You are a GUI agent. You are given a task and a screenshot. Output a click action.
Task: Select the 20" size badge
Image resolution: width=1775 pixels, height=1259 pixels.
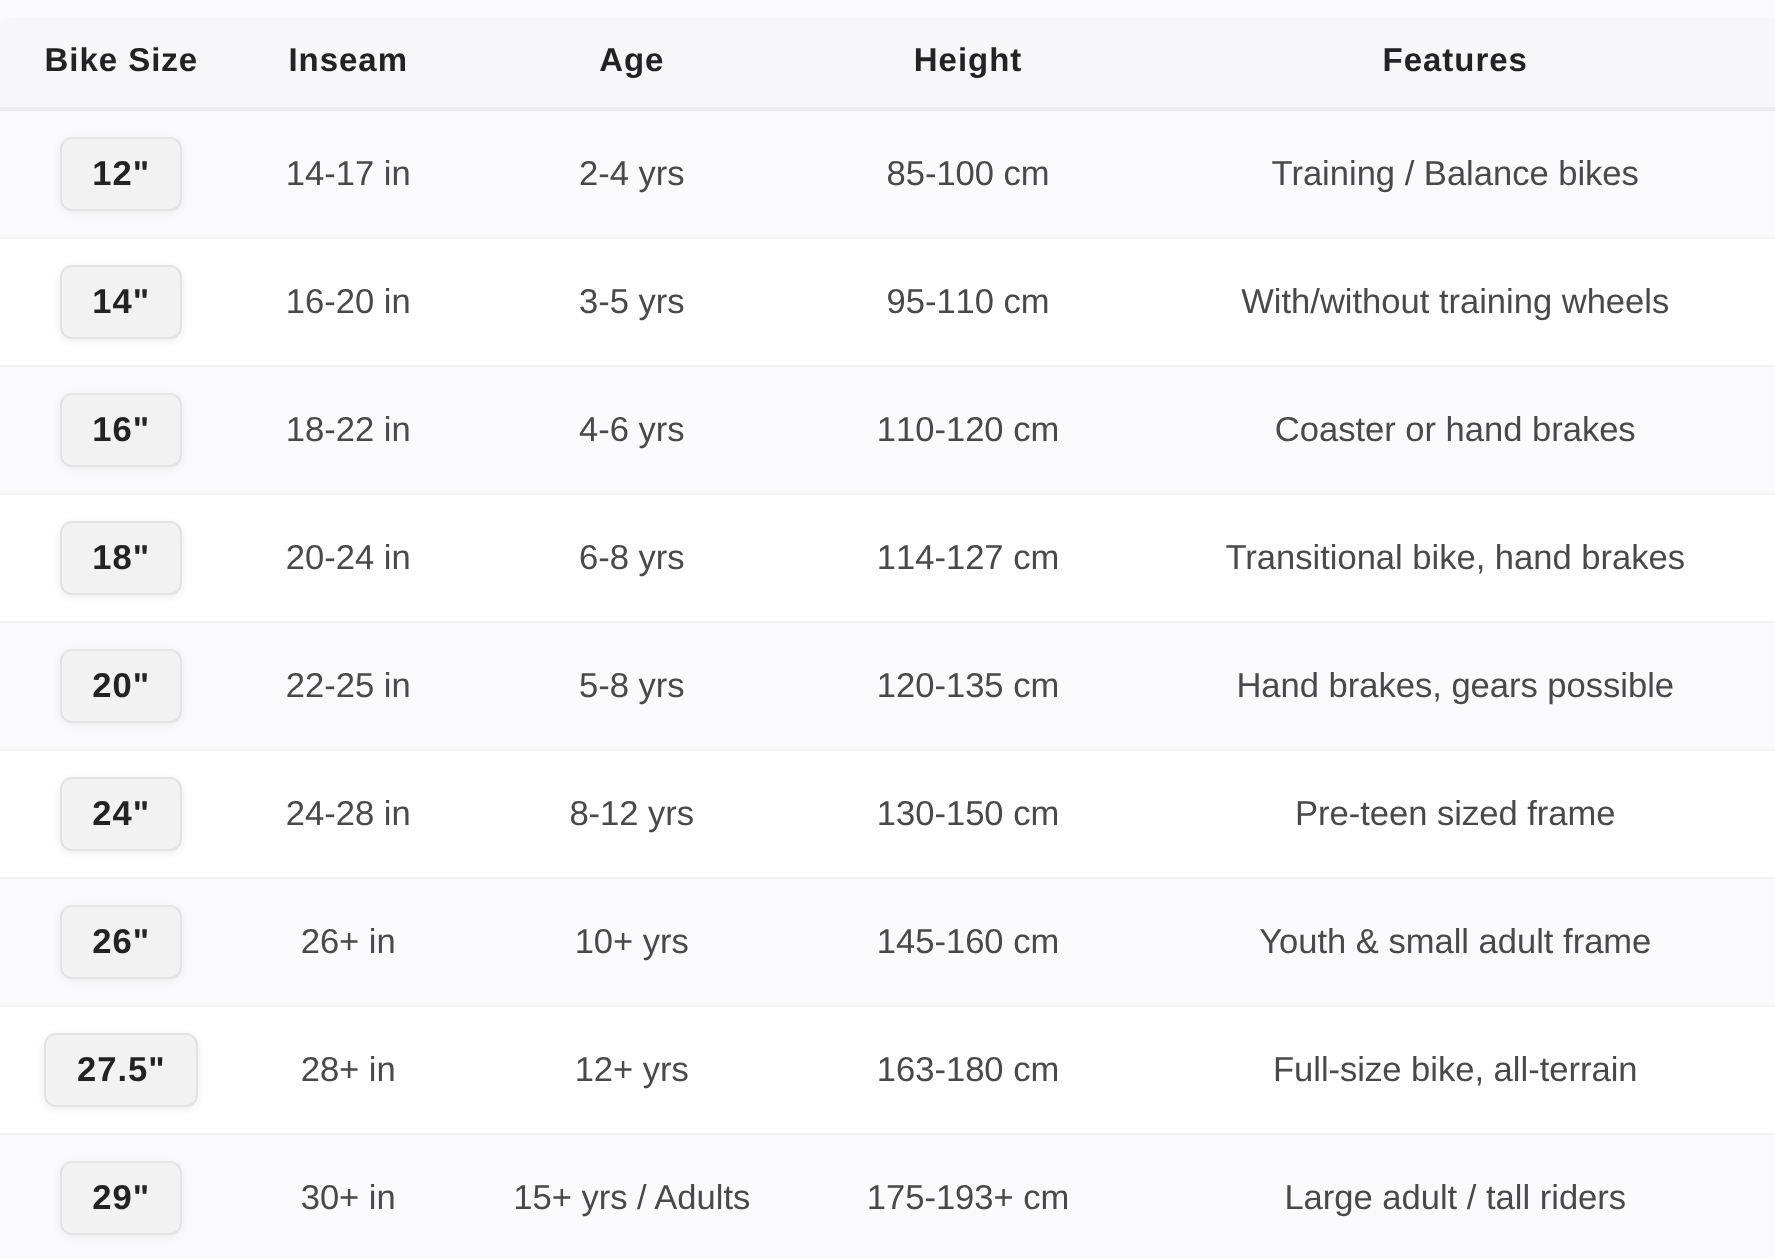click(x=121, y=686)
